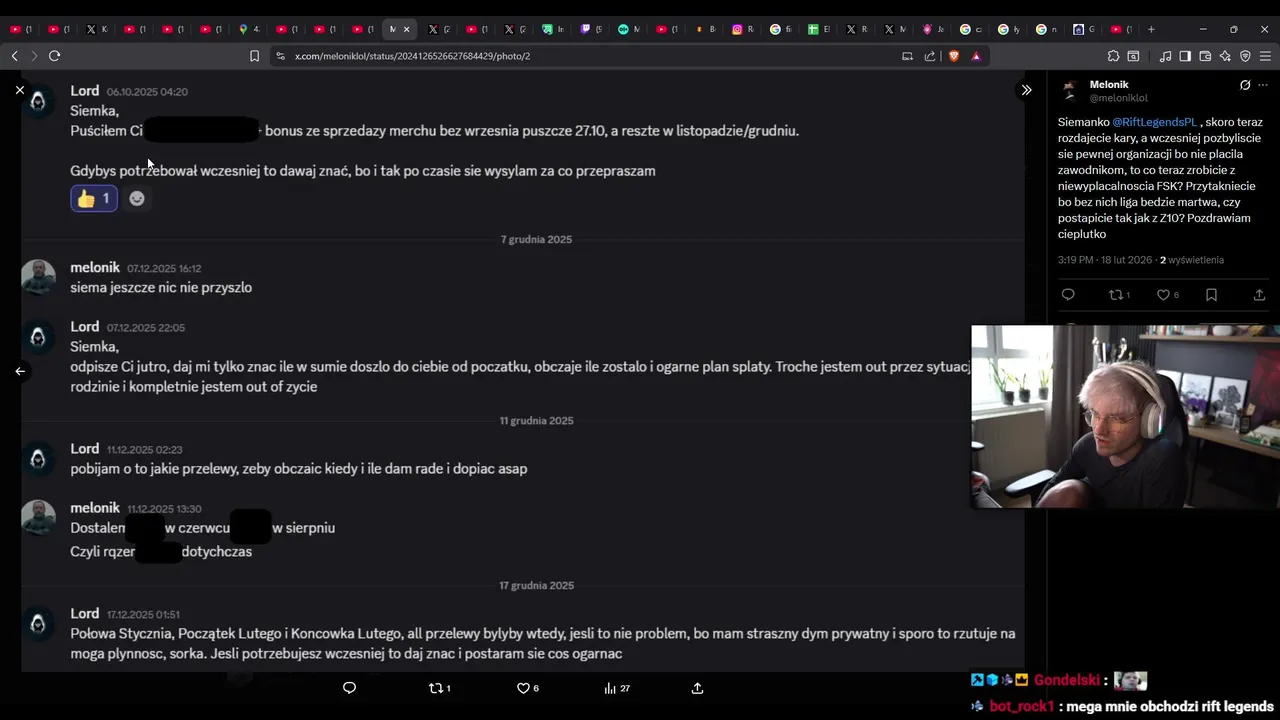Go forward in browser history

coord(34,56)
